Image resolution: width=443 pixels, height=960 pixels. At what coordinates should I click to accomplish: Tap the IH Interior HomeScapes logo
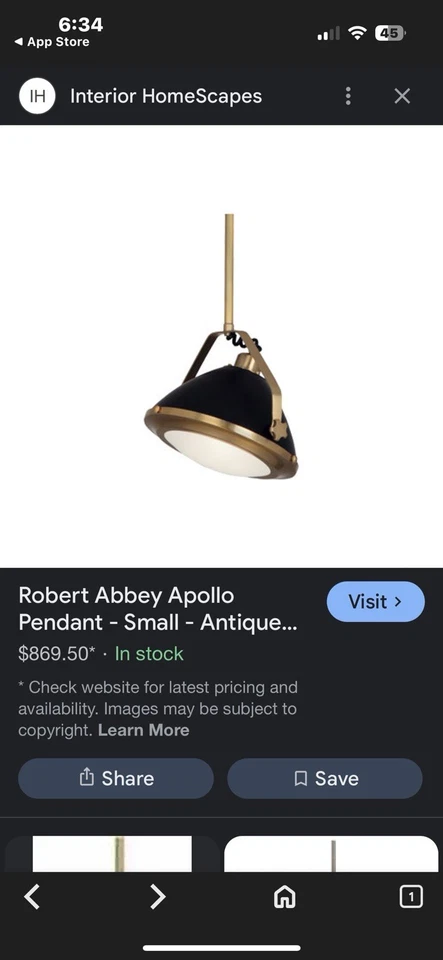[37, 96]
